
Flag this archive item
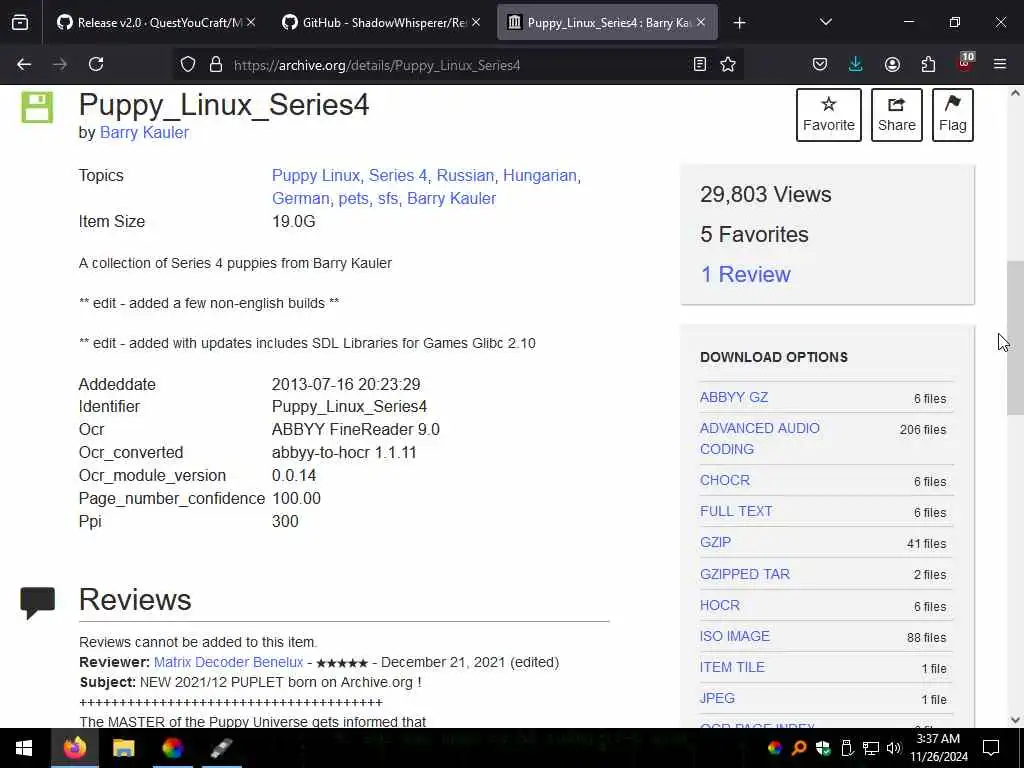tap(952, 115)
